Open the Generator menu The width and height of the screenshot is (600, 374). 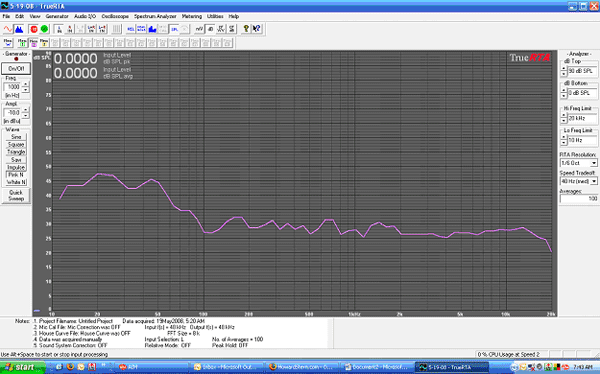pos(57,16)
